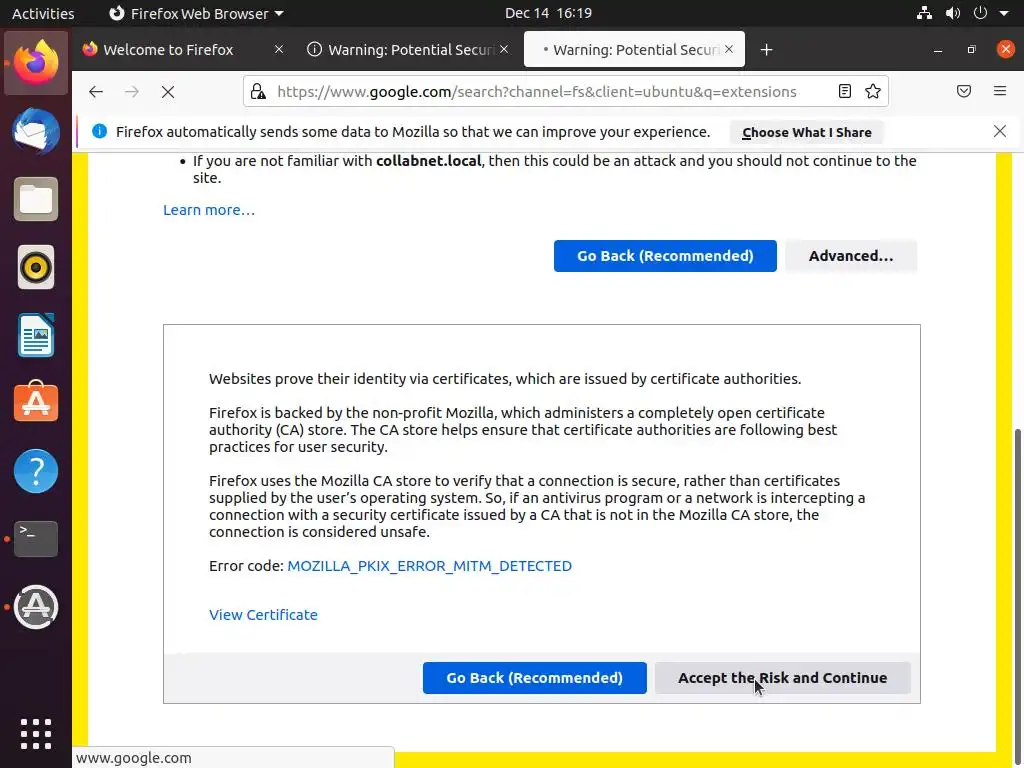
Task: Select the active Warning: Potential Security tab
Action: [634, 50]
